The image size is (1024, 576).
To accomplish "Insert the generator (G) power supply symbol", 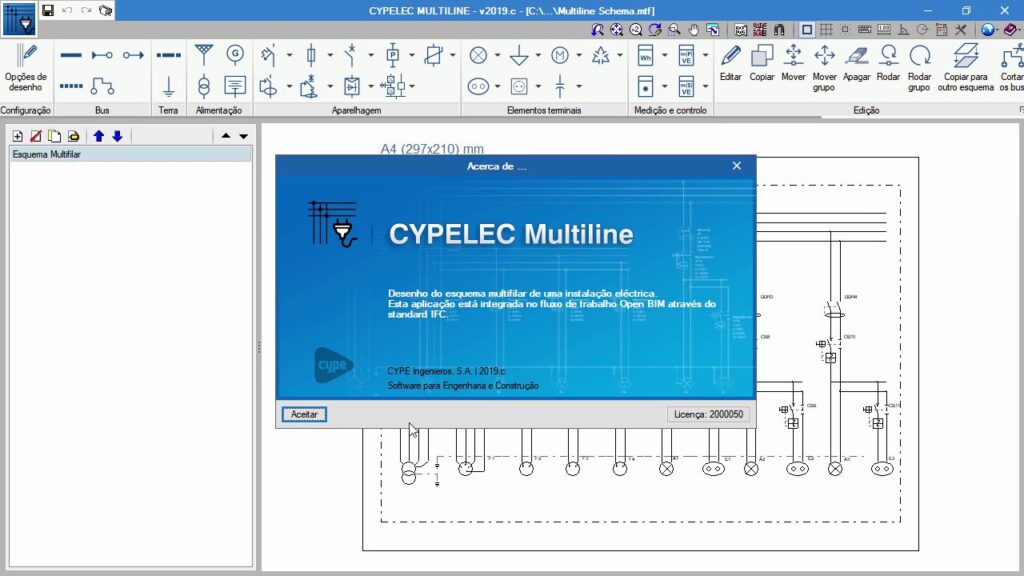I will point(235,54).
